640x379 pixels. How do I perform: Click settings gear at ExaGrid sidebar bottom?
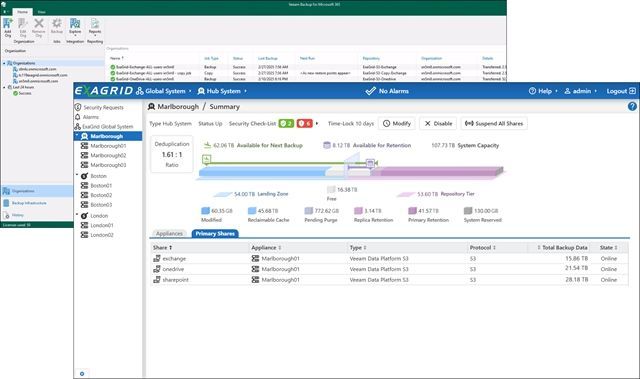coord(82,374)
